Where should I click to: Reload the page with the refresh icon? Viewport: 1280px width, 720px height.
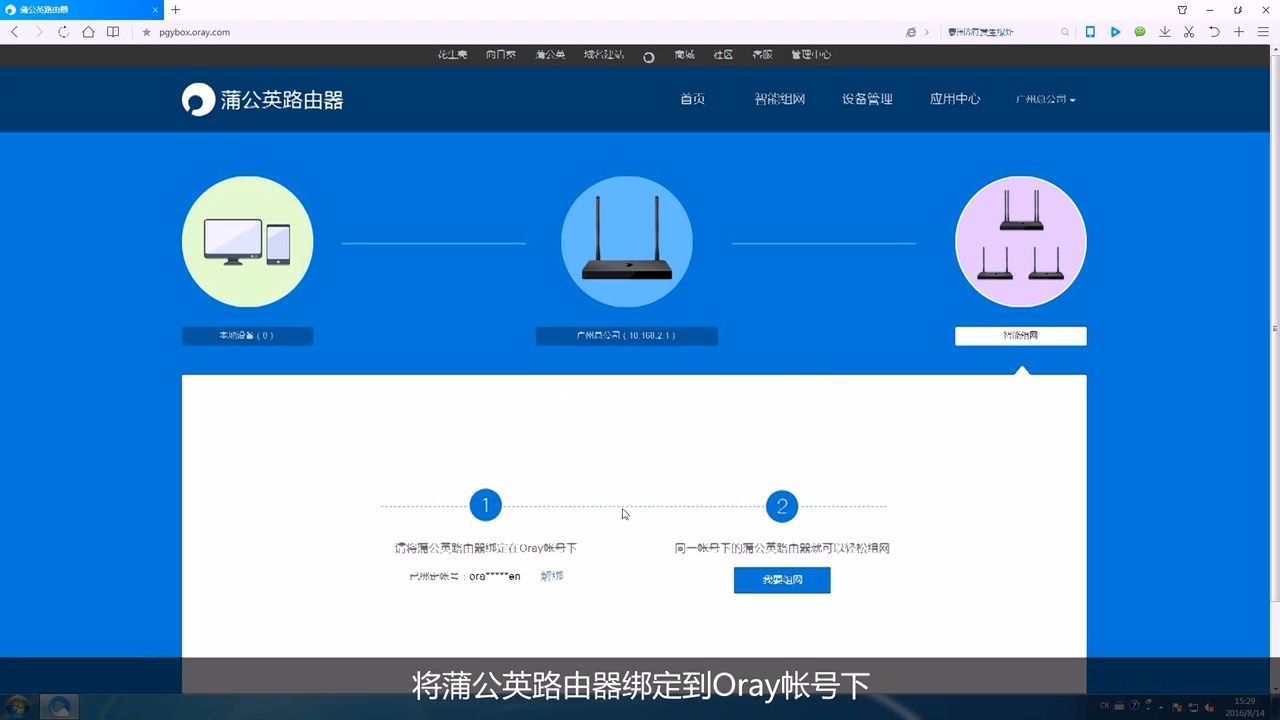(x=63, y=32)
